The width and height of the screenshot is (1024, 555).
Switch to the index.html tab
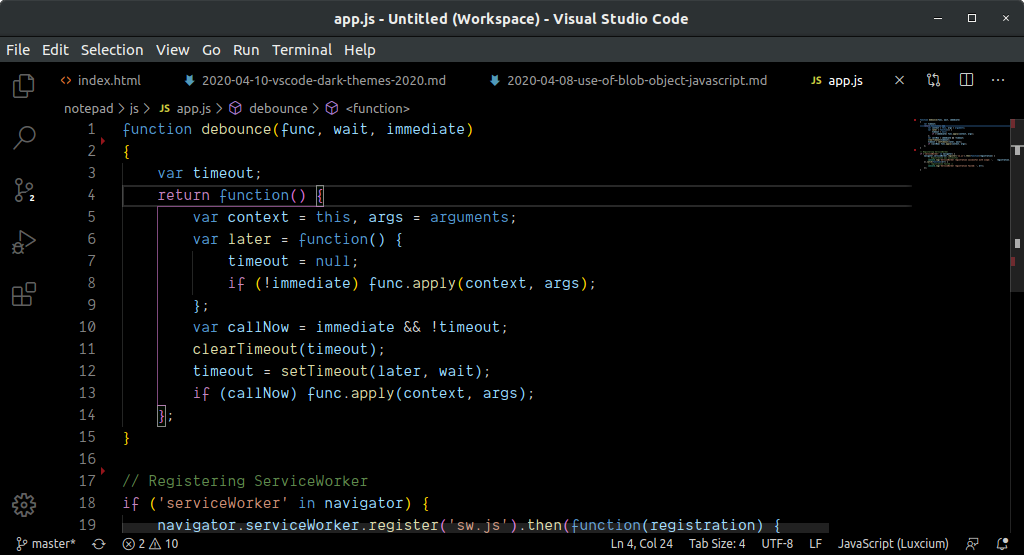pyautogui.click(x=101, y=80)
